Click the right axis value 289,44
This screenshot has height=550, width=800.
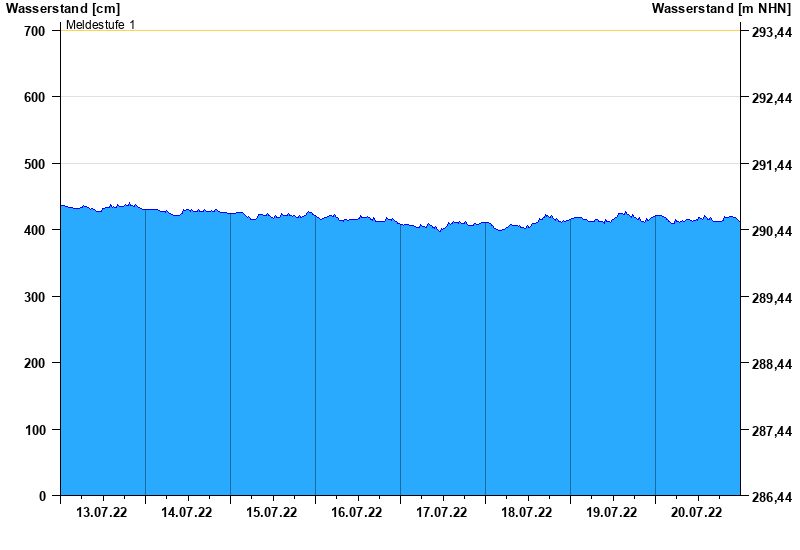point(772,298)
